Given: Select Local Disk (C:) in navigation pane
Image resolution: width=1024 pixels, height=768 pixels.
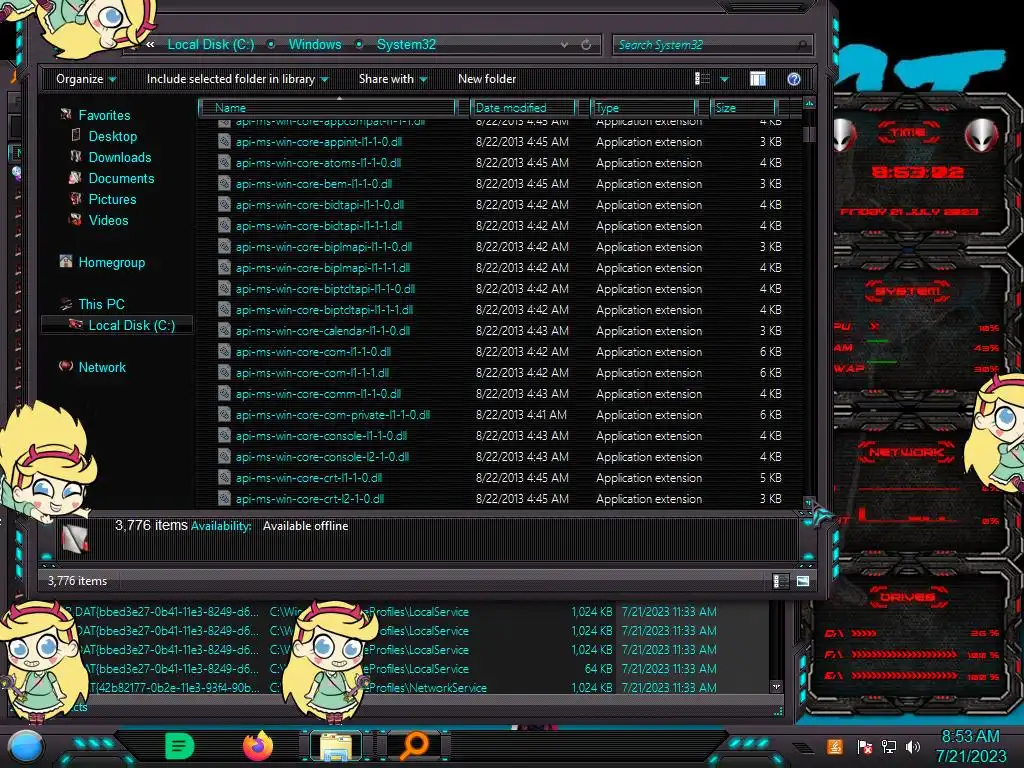Looking at the screenshot, I should [131, 325].
